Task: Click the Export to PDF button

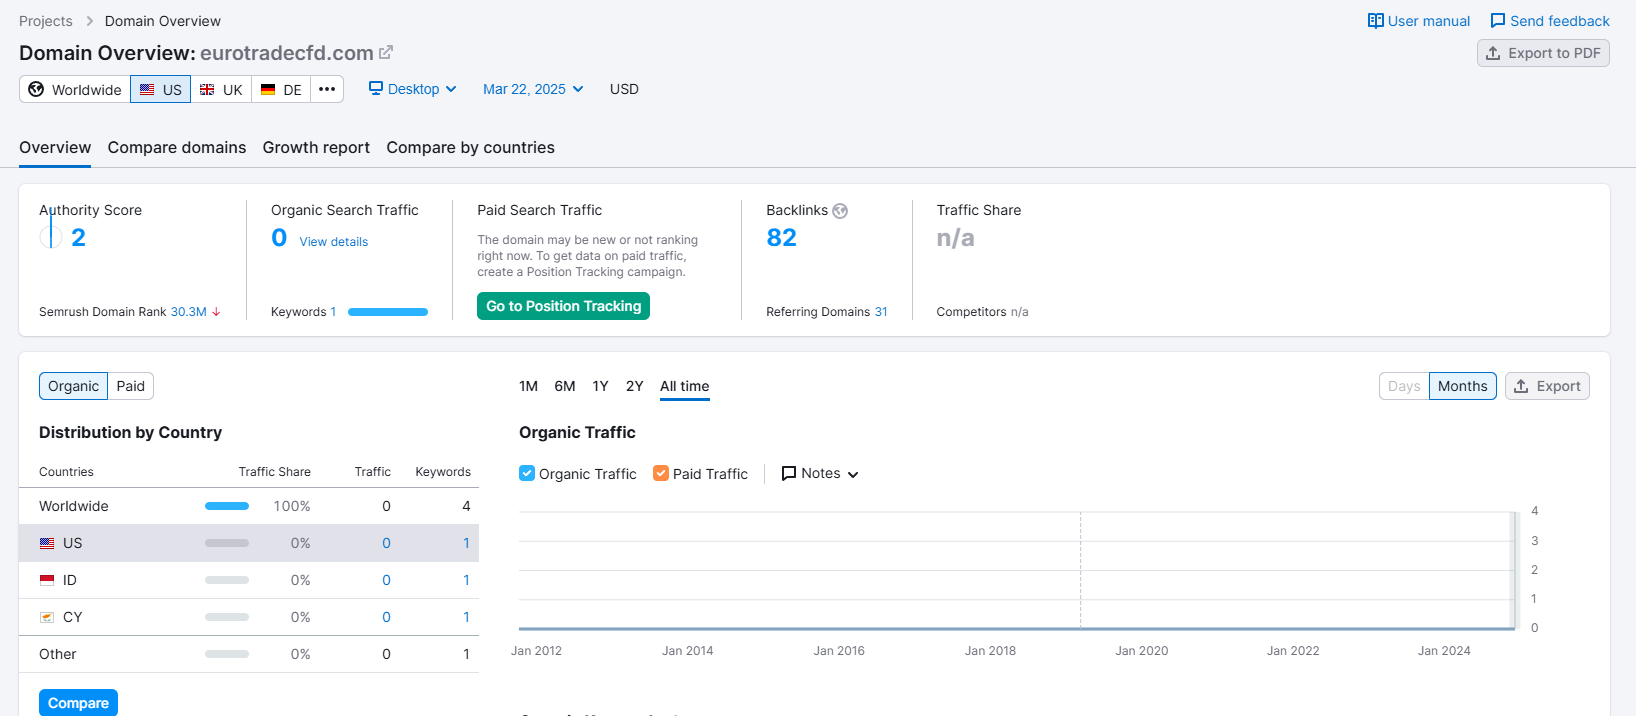Action: [x=1543, y=53]
